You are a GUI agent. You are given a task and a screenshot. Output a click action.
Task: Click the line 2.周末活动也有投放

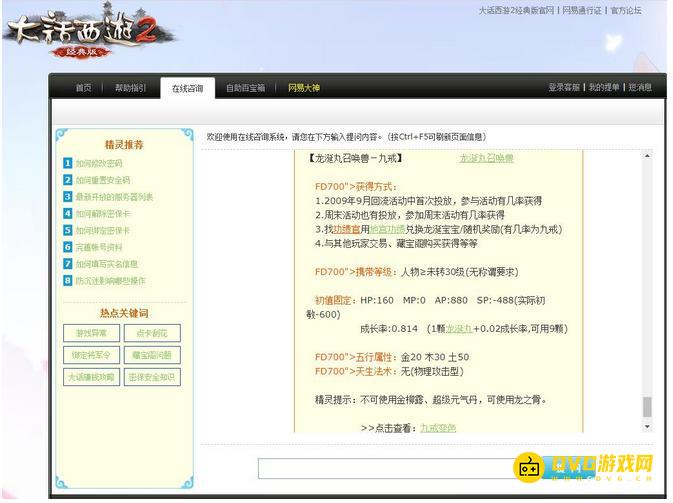click(x=410, y=215)
